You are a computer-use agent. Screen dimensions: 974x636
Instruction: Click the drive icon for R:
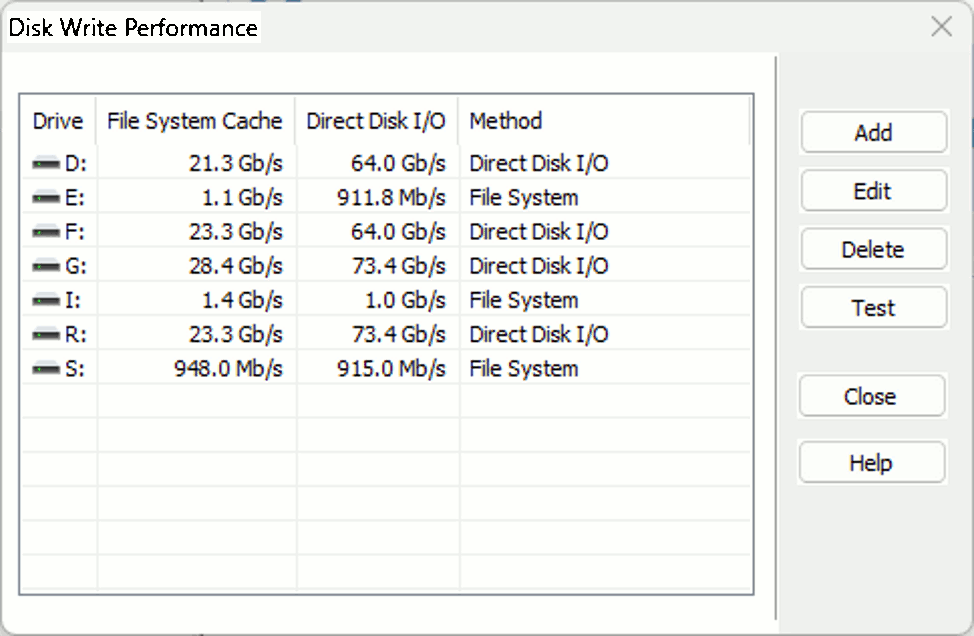point(46,335)
